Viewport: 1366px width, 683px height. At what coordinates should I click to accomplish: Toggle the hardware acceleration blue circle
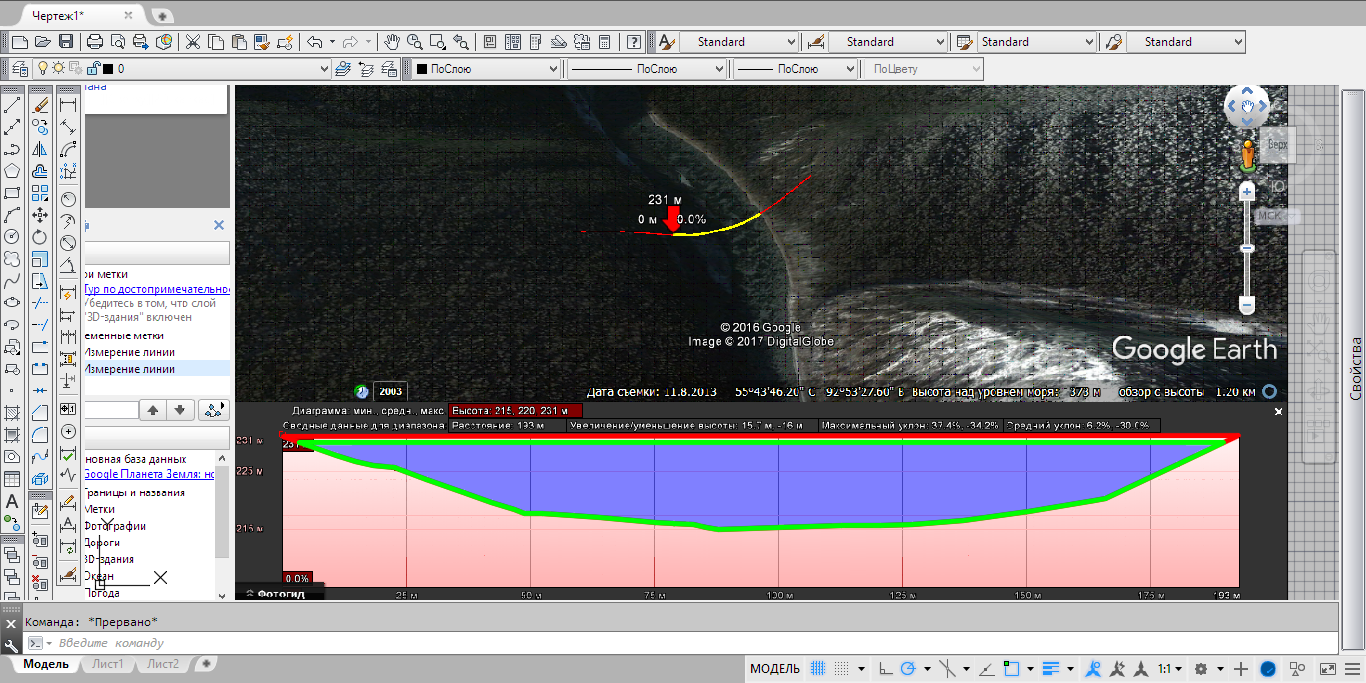pos(1268,669)
